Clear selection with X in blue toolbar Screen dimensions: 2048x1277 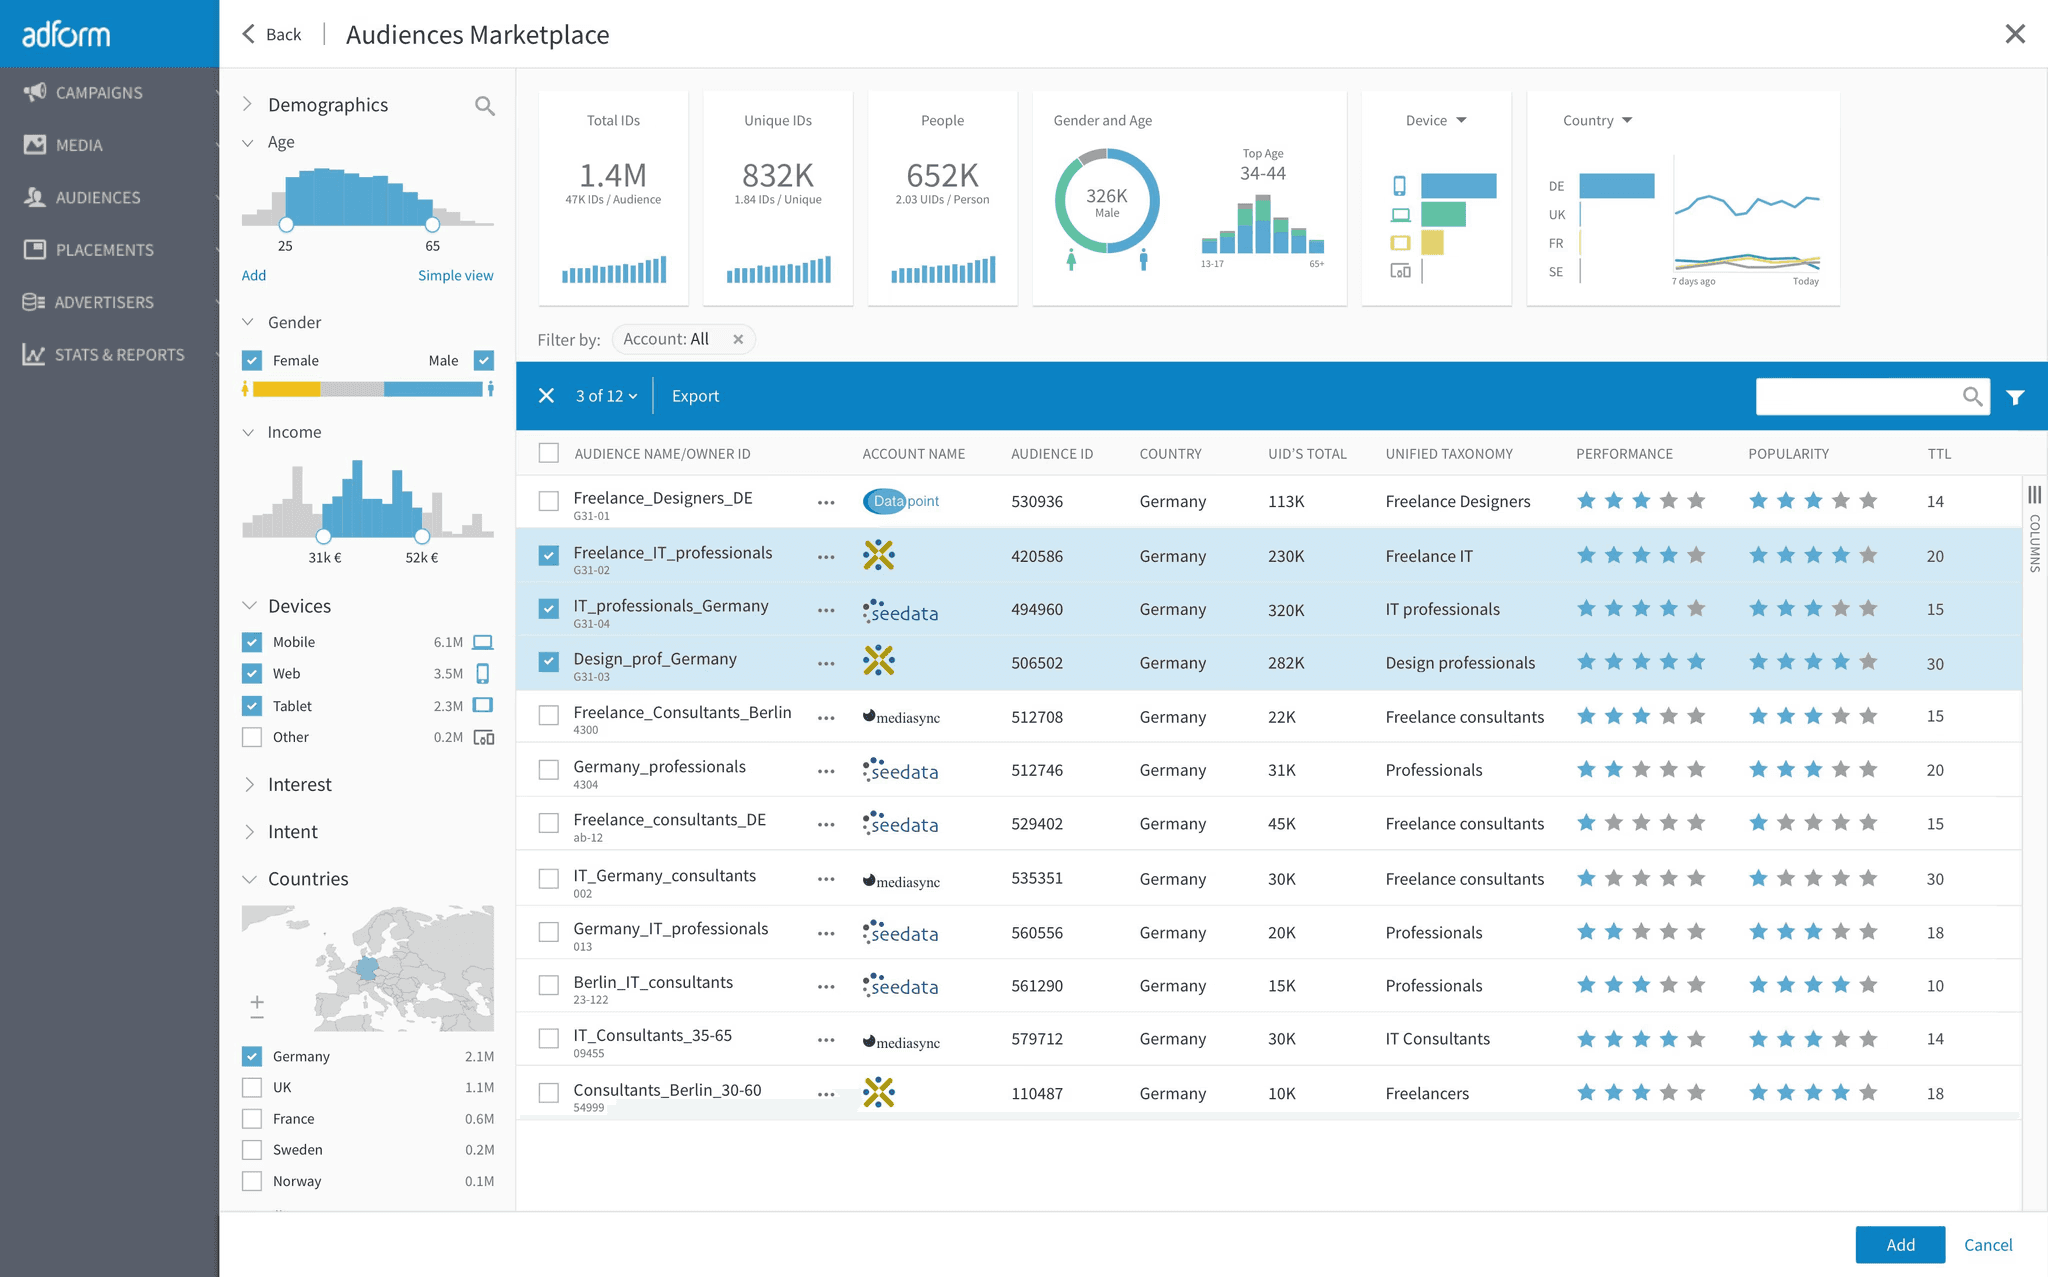click(x=546, y=396)
